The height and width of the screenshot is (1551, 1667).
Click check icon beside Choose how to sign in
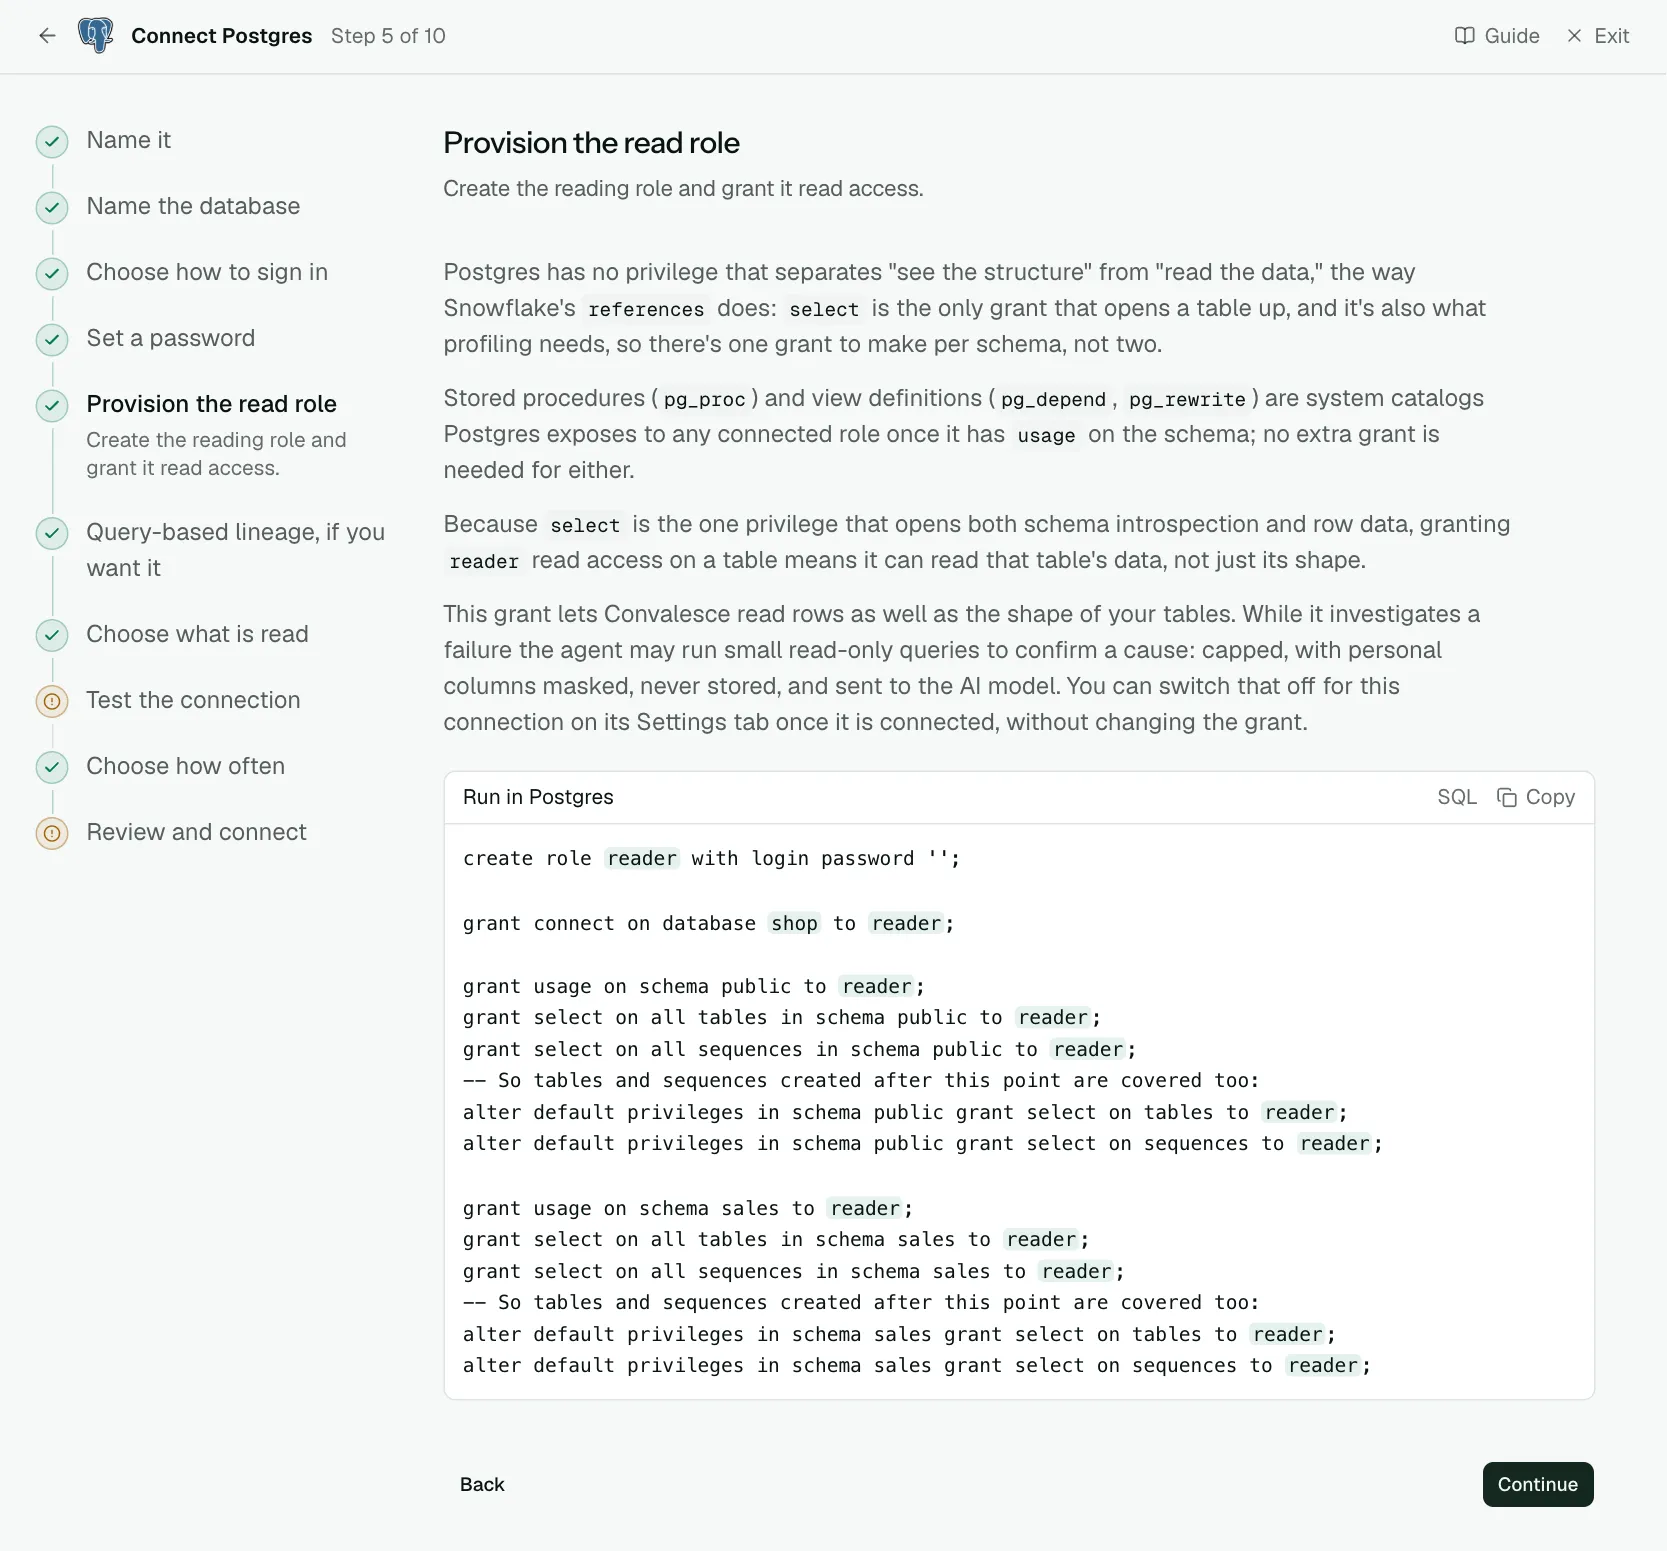52,274
